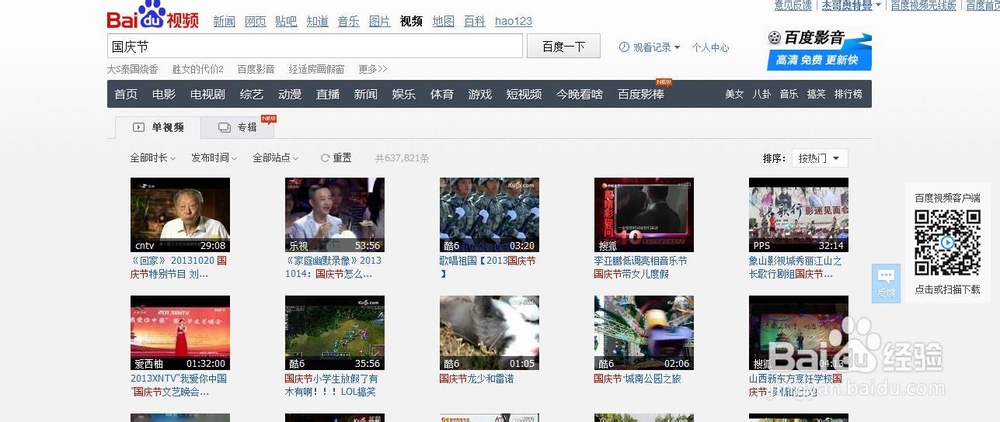Open the 酷6 01:05 cat video thumbnail
This screenshot has height=422, width=1000.
489,333
